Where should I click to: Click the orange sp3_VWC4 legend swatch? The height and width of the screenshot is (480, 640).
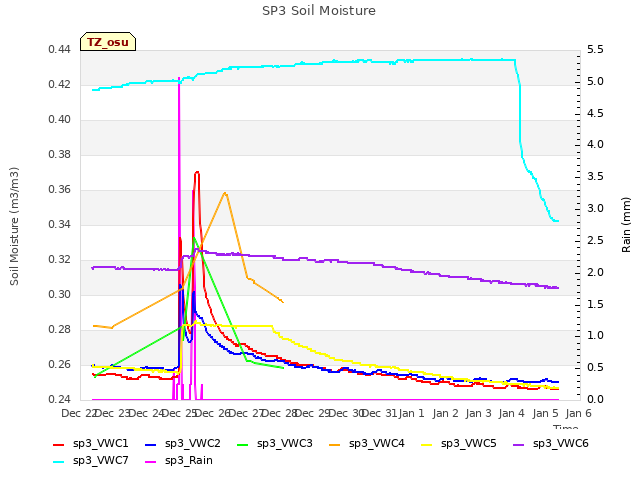coord(335,444)
